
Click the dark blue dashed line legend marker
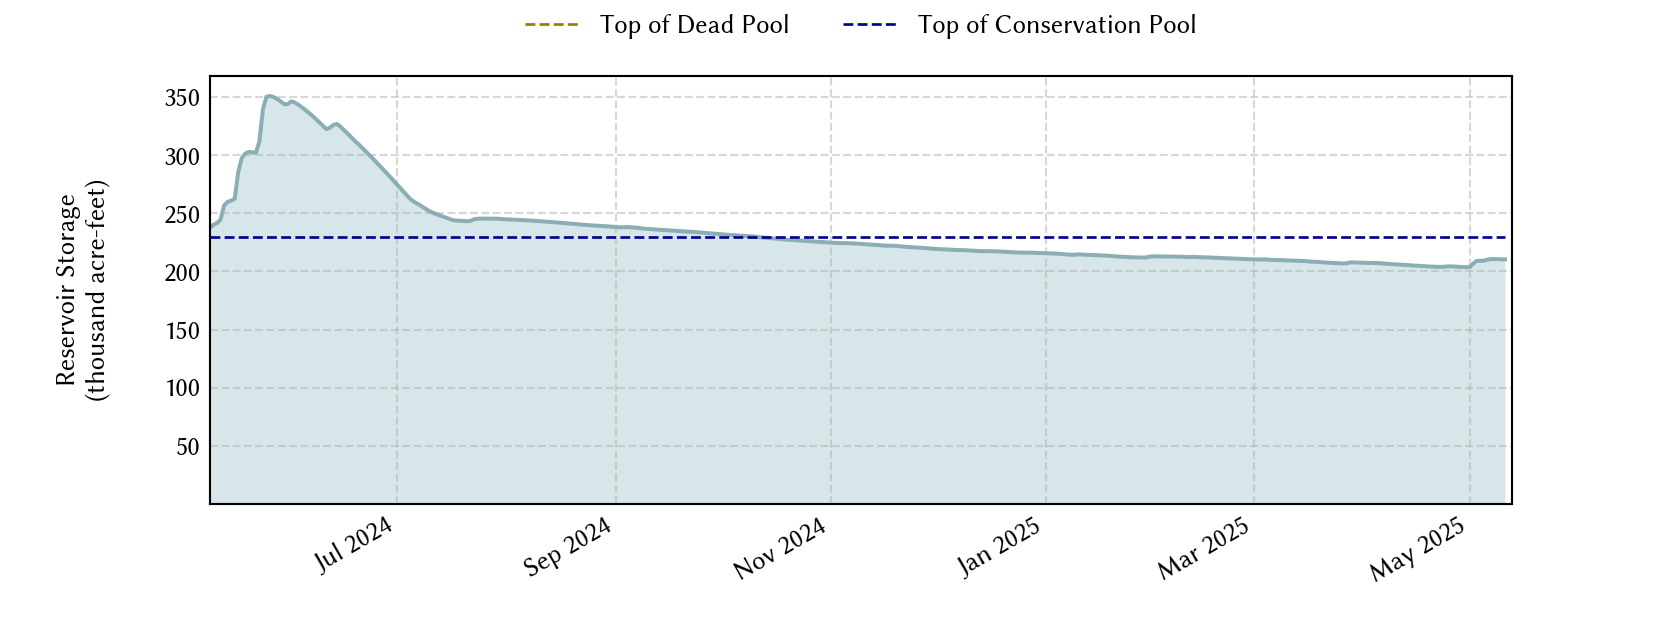pyautogui.click(x=870, y=25)
